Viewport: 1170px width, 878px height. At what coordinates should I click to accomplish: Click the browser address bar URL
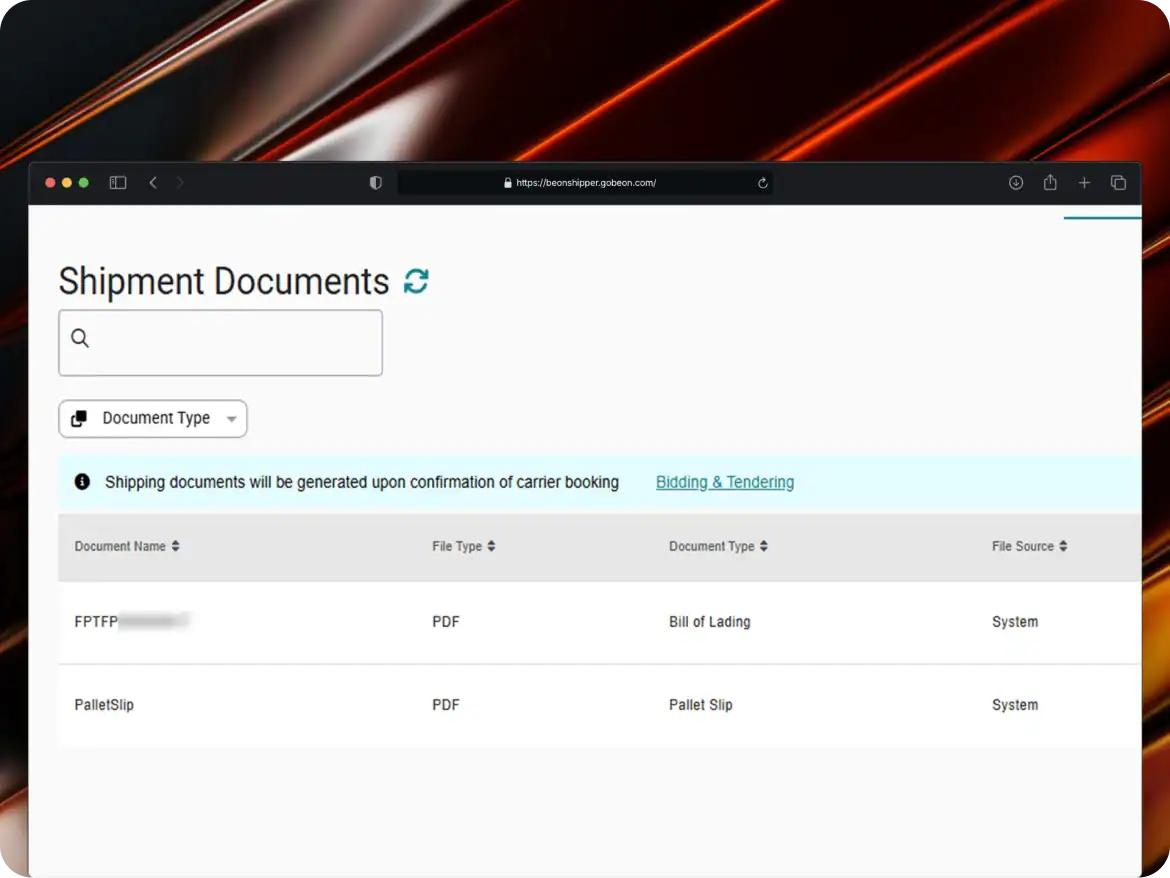tap(586, 183)
